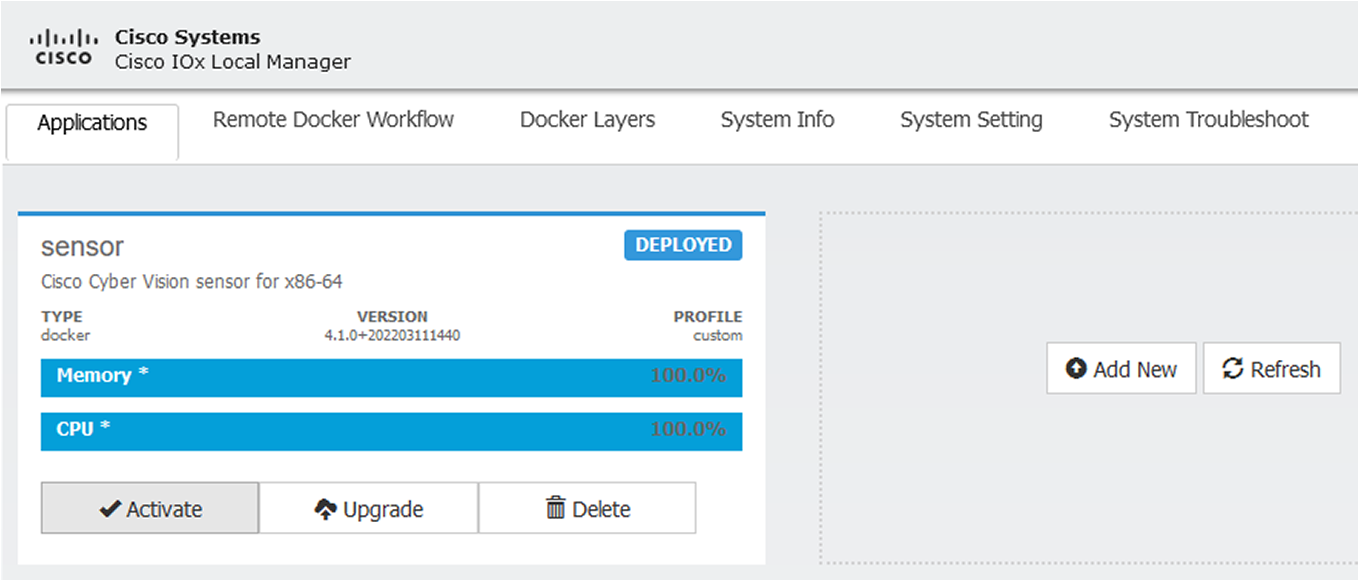Click the Refresh circular arrows icon

(x=1233, y=369)
